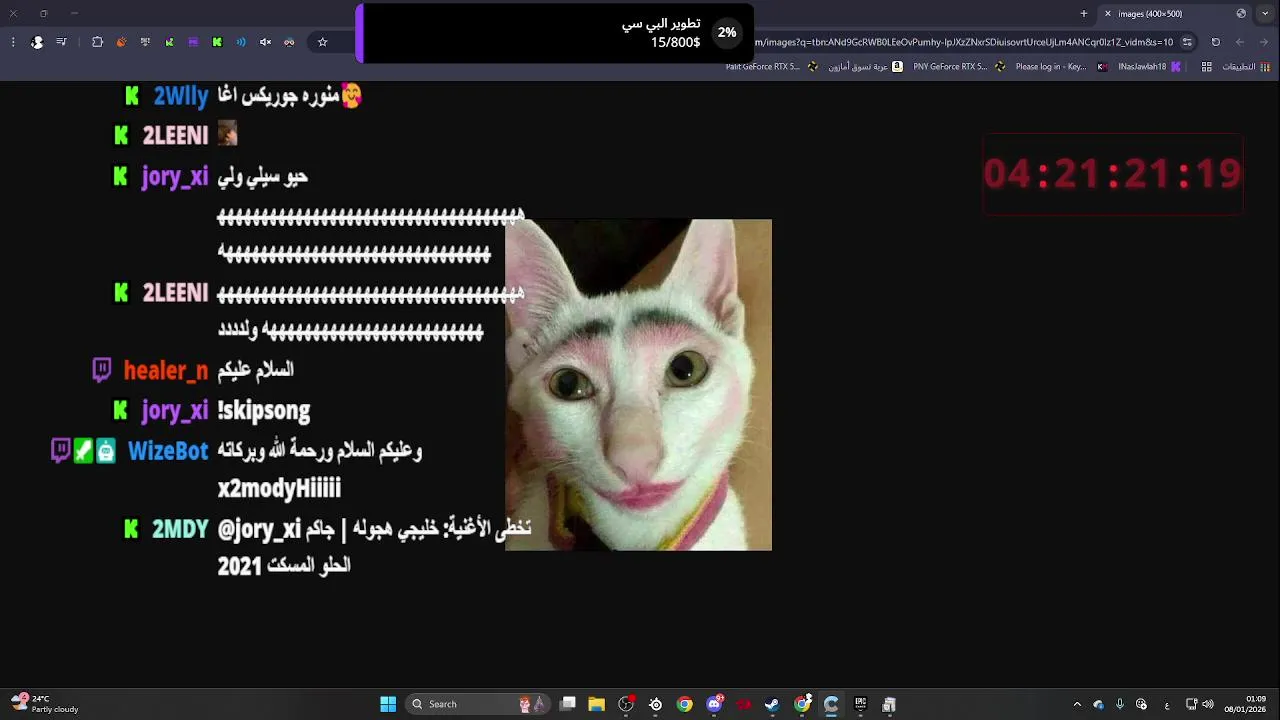Click username 'healer_n' in chat
This screenshot has height=720, width=1280.
[x=166, y=370]
